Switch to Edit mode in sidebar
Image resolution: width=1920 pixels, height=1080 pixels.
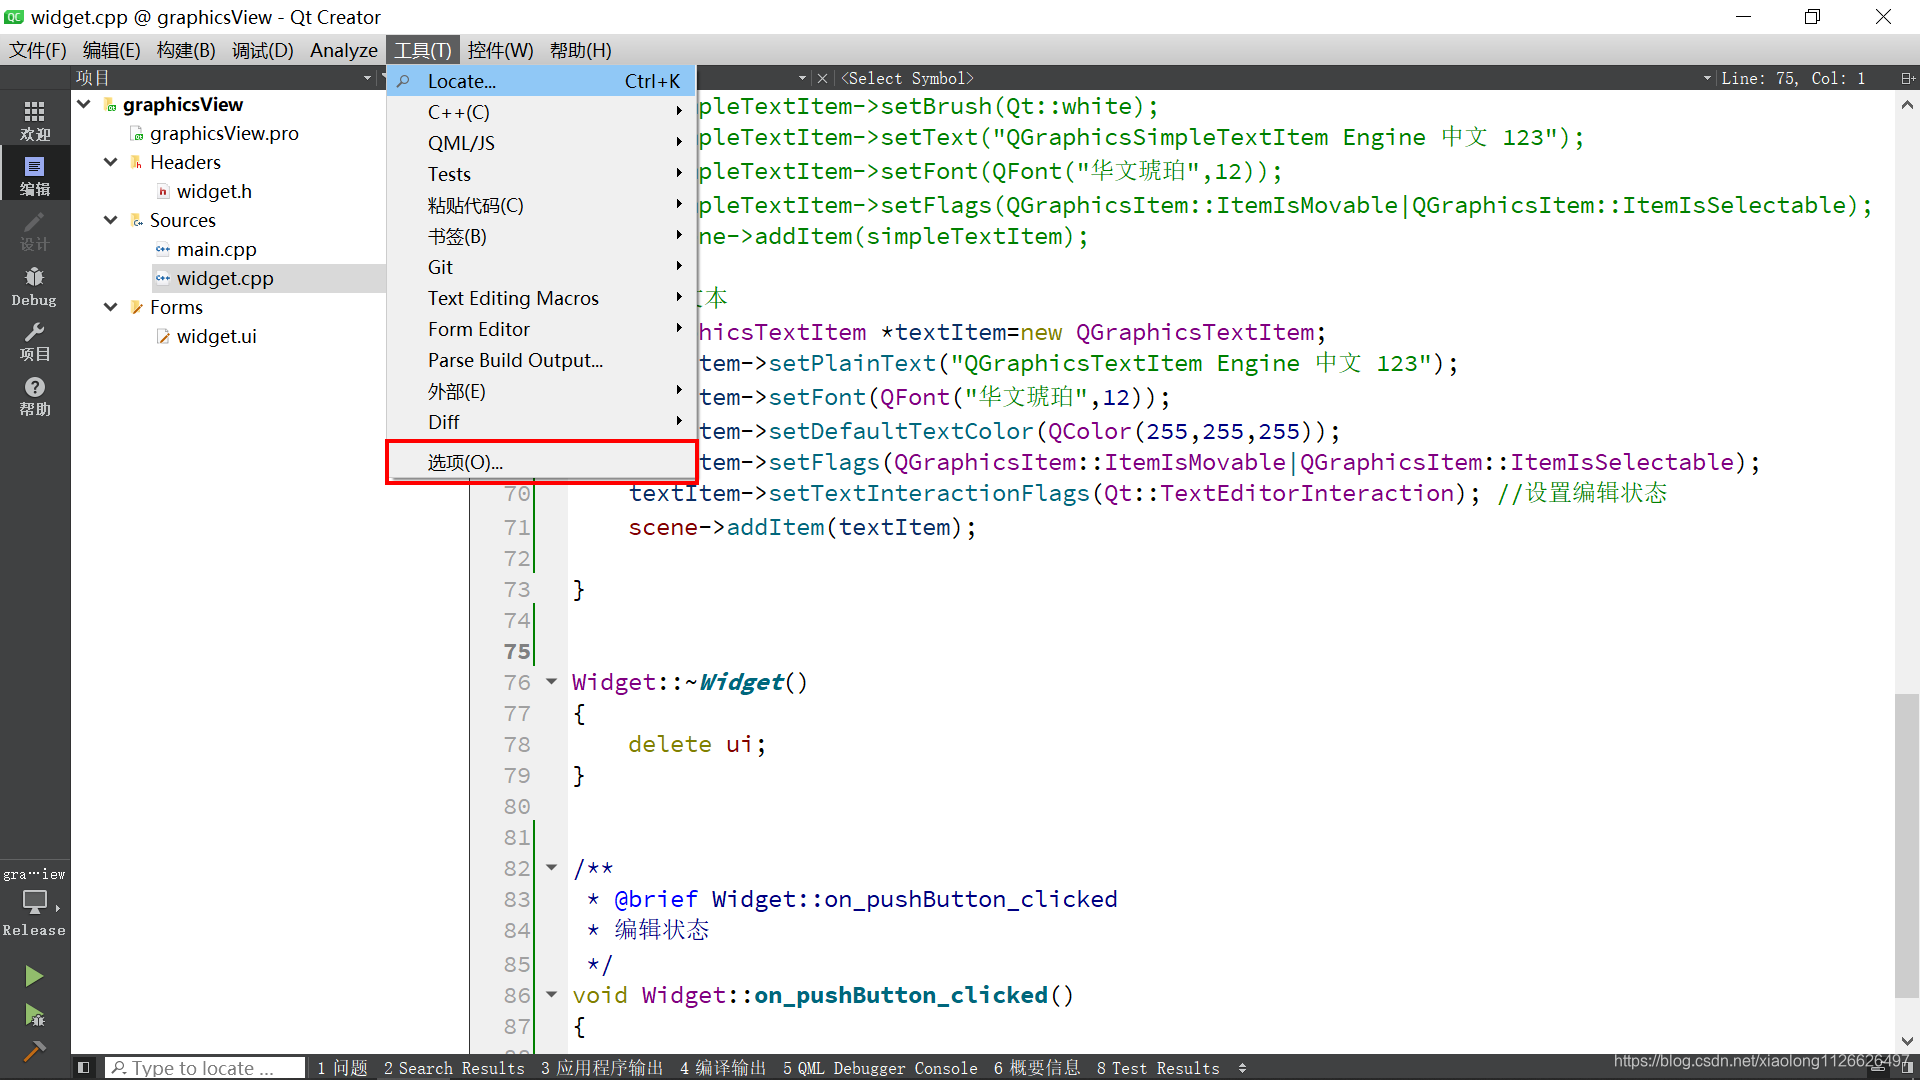[x=34, y=174]
